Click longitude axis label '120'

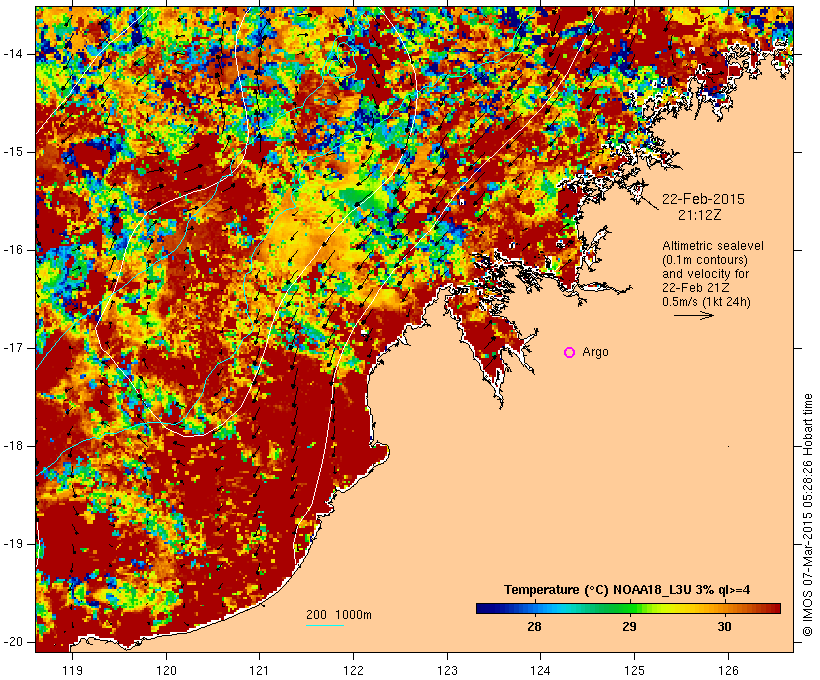tap(166, 670)
